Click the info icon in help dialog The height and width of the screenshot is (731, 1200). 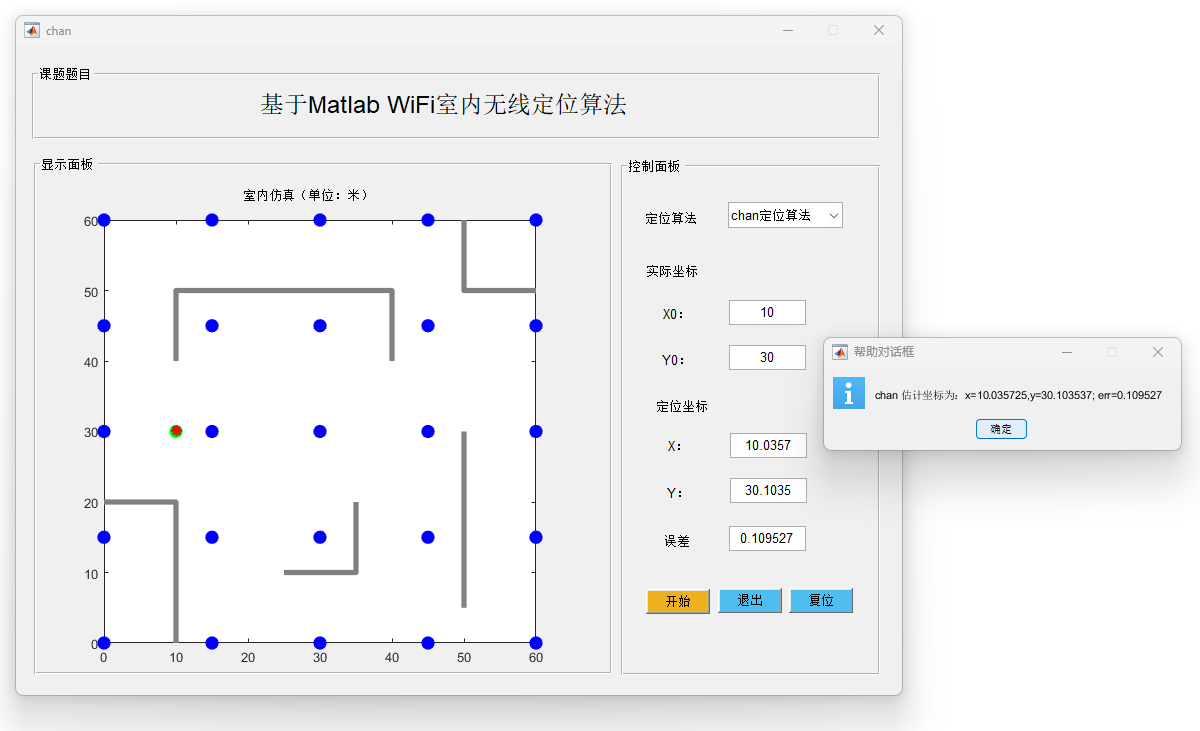click(x=849, y=394)
